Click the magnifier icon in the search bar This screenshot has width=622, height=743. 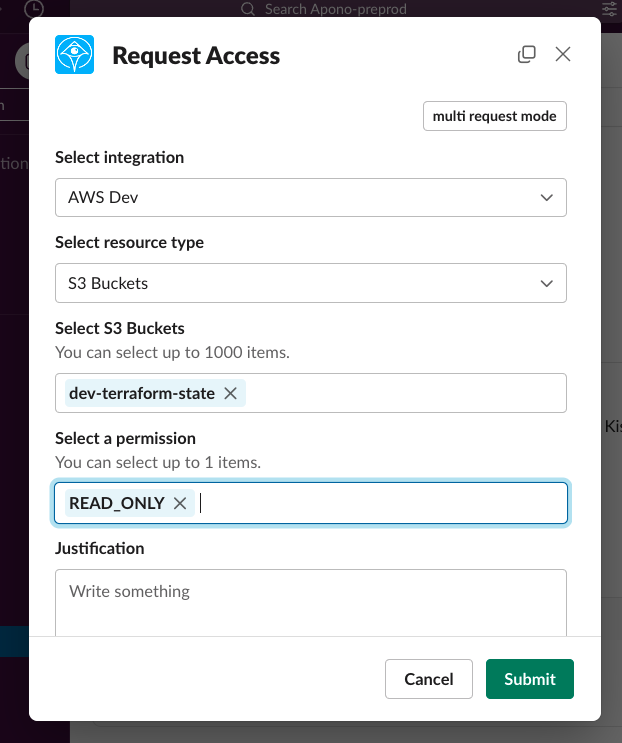coord(249,9)
